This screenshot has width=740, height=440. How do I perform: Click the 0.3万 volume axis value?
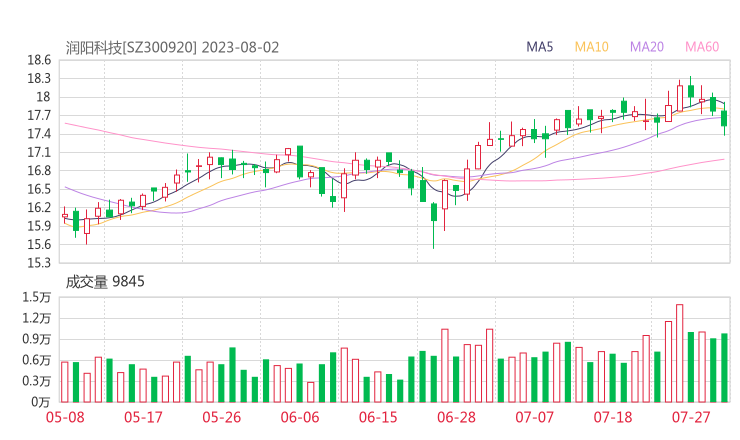point(36,381)
